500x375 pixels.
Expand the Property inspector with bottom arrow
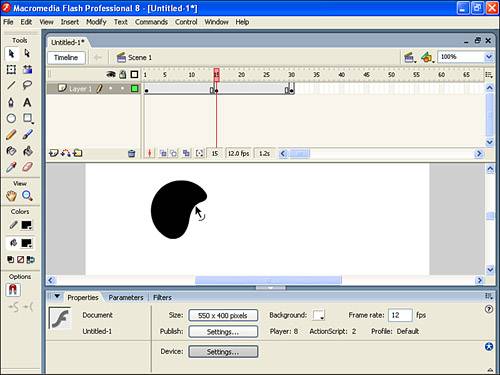click(x=490, y=370)
